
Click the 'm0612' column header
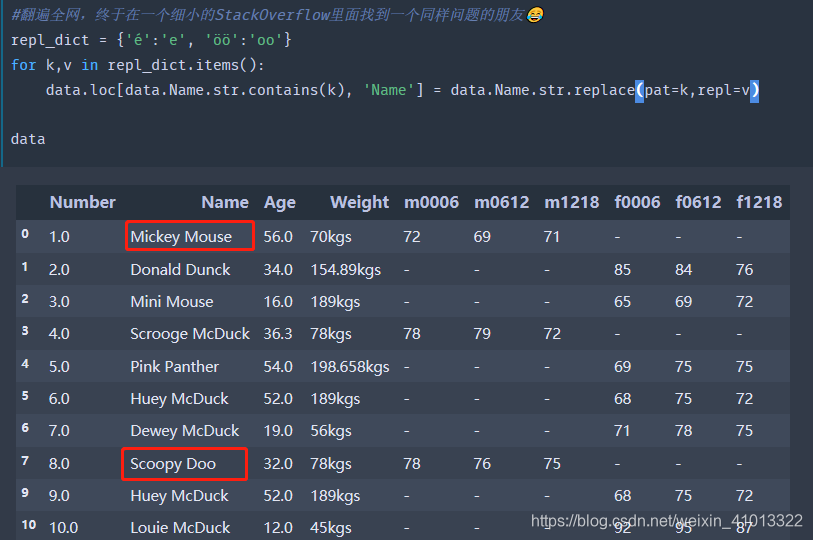point(501,202)
